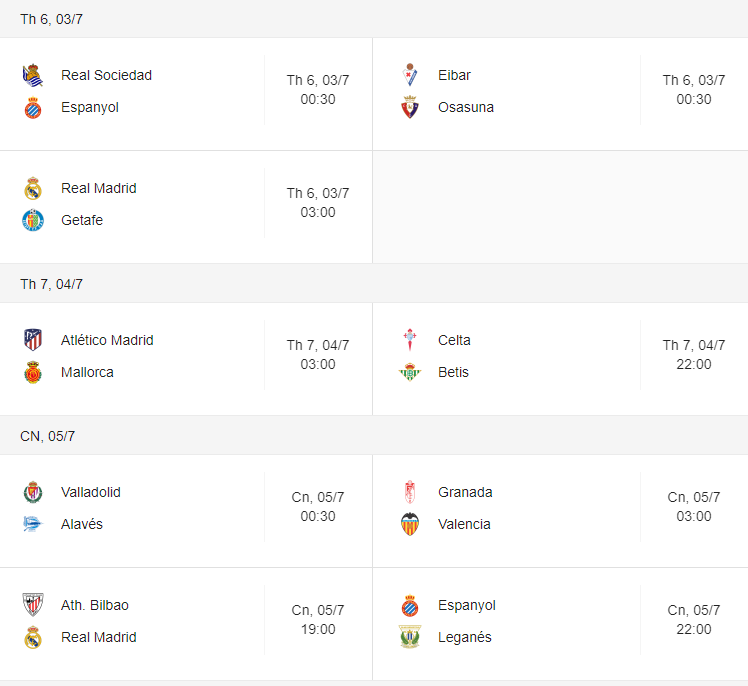Open Valladolid team name link
This screenshot has width=748, height=686.
coord(91,492)
